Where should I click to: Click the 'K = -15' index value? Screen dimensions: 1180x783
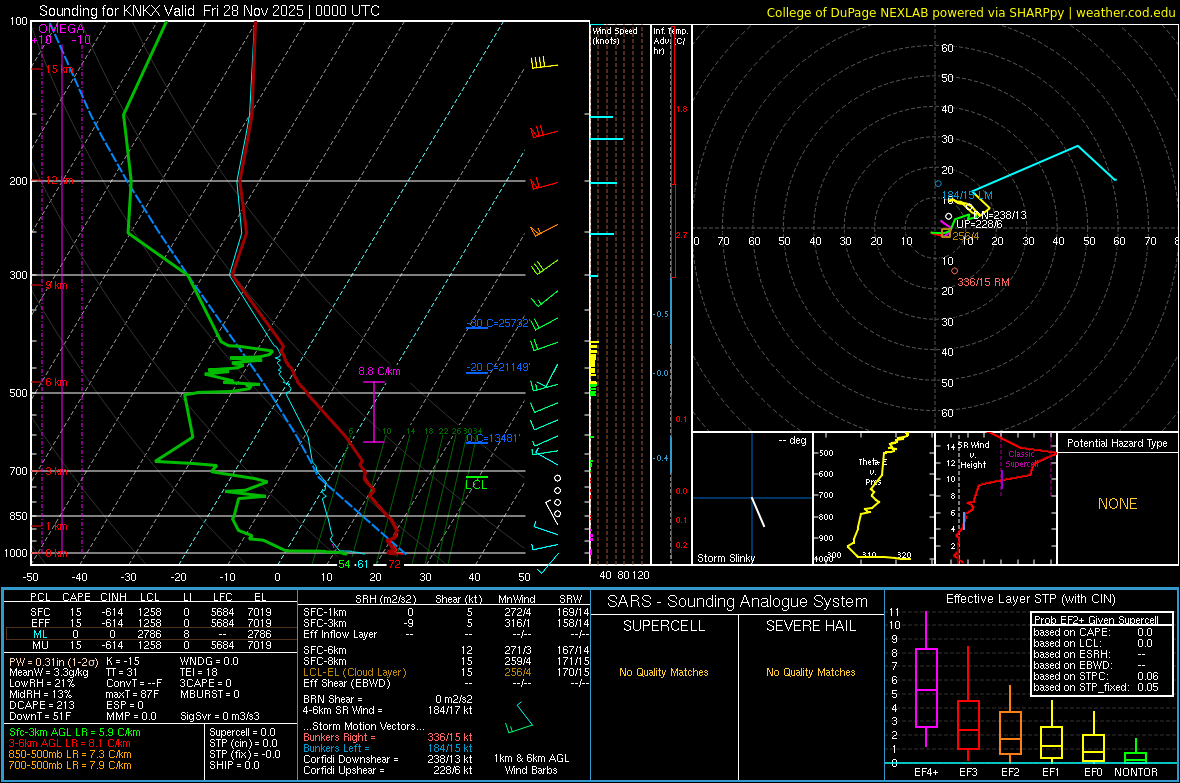click(x=123, y=661)
